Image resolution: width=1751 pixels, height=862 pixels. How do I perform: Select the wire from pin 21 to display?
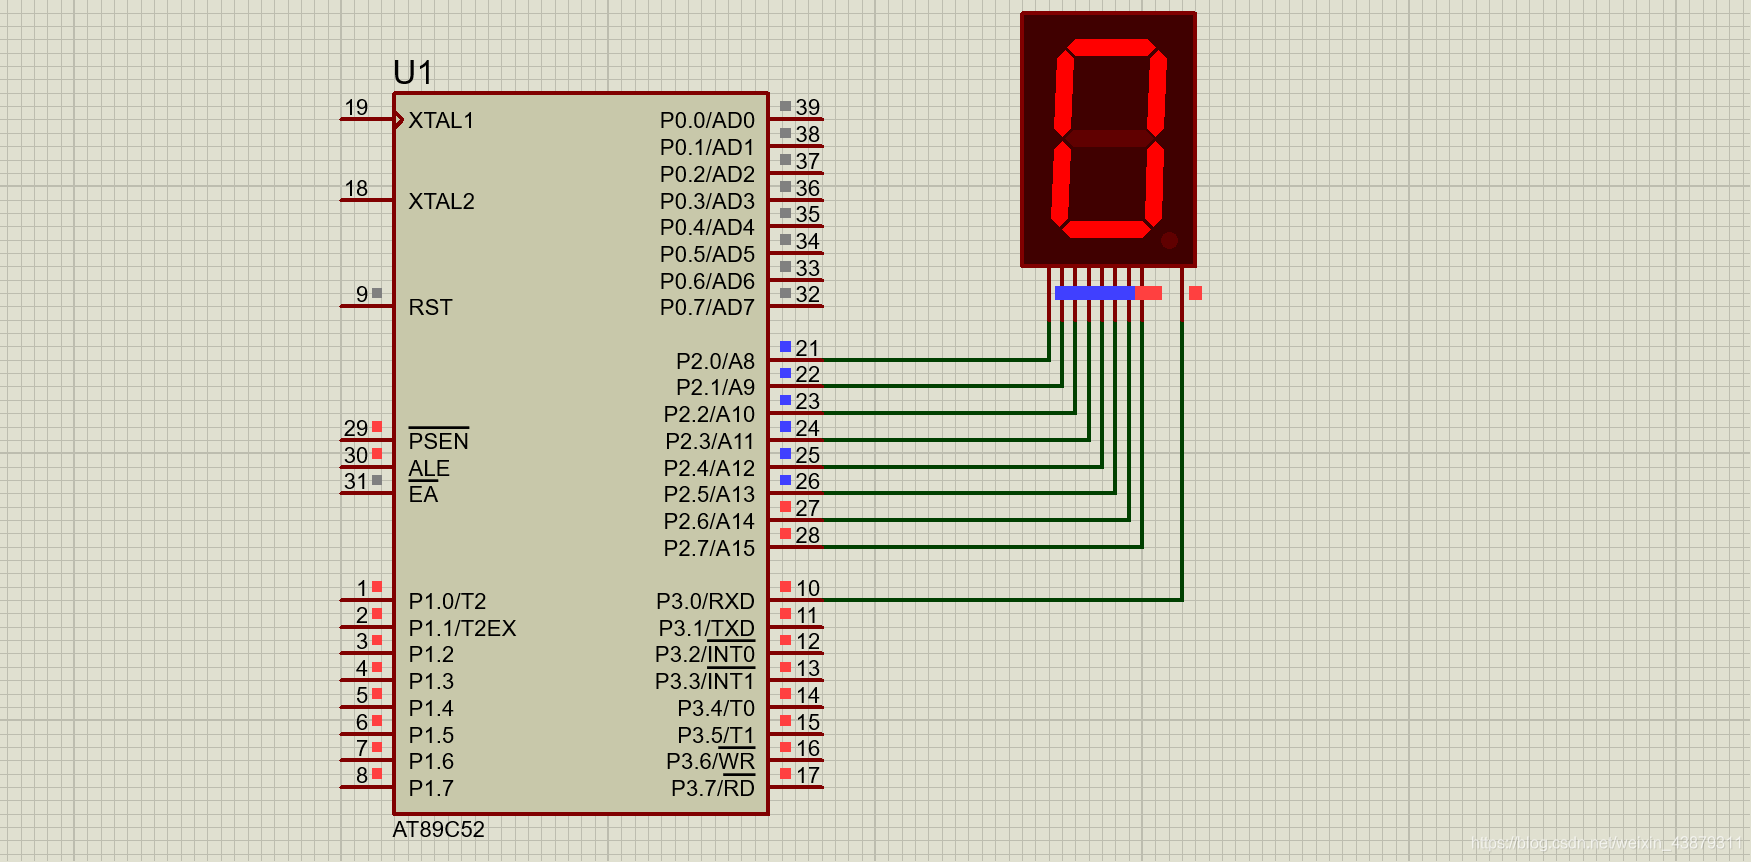[935, 359]
